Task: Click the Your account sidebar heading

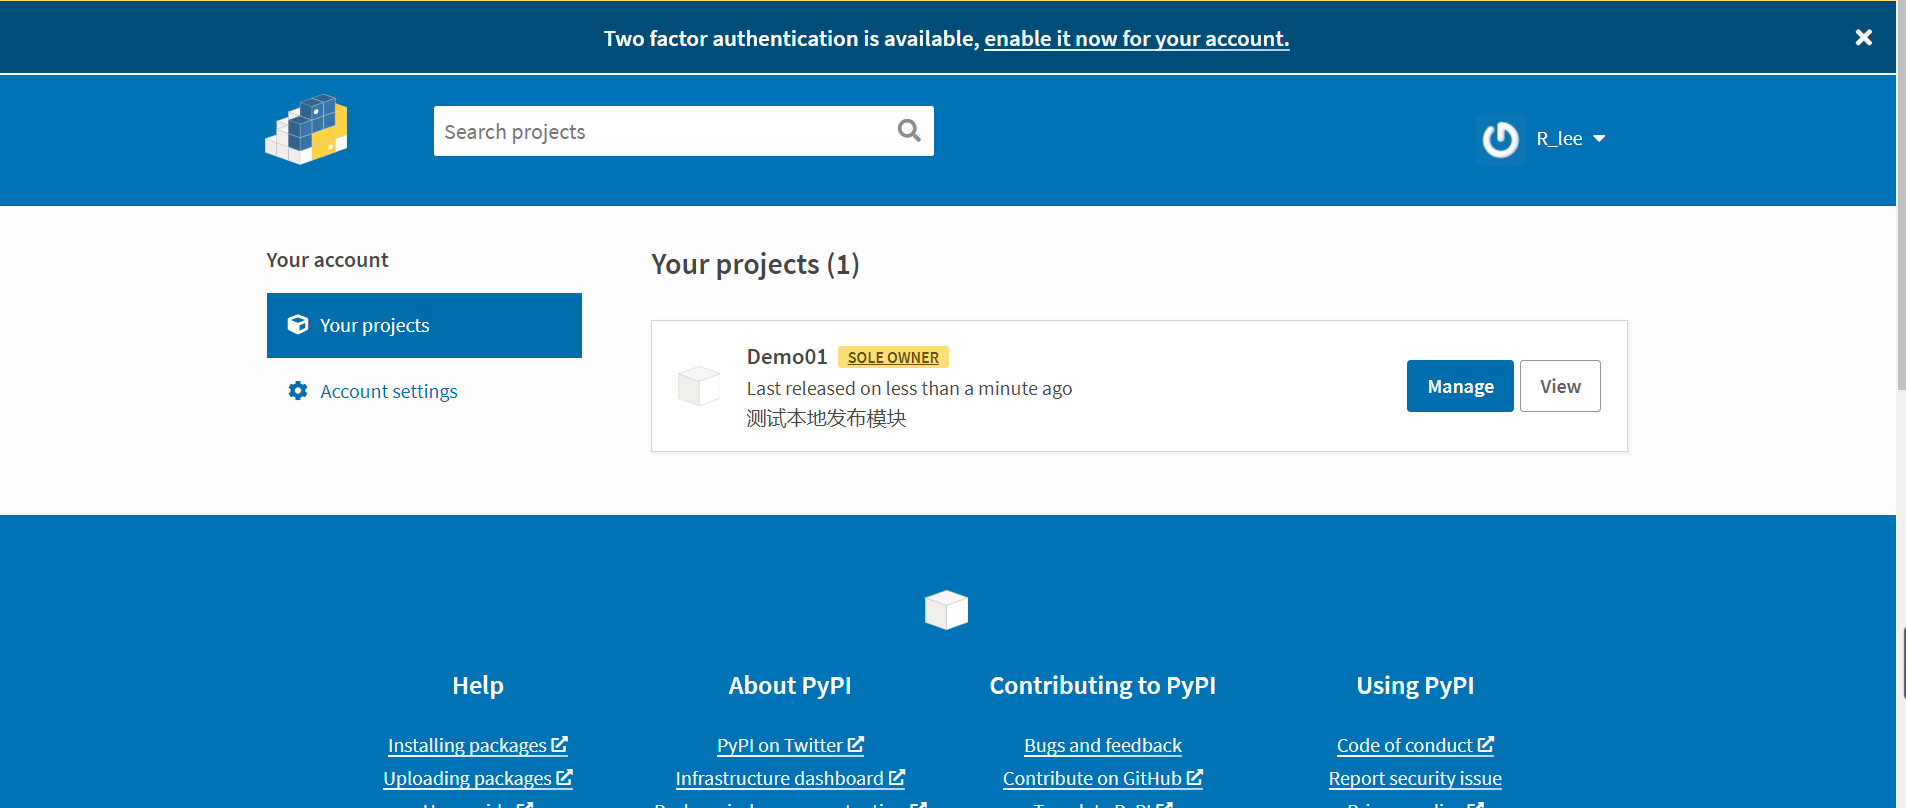Action: pyautogui.click(x=327, y=260)
